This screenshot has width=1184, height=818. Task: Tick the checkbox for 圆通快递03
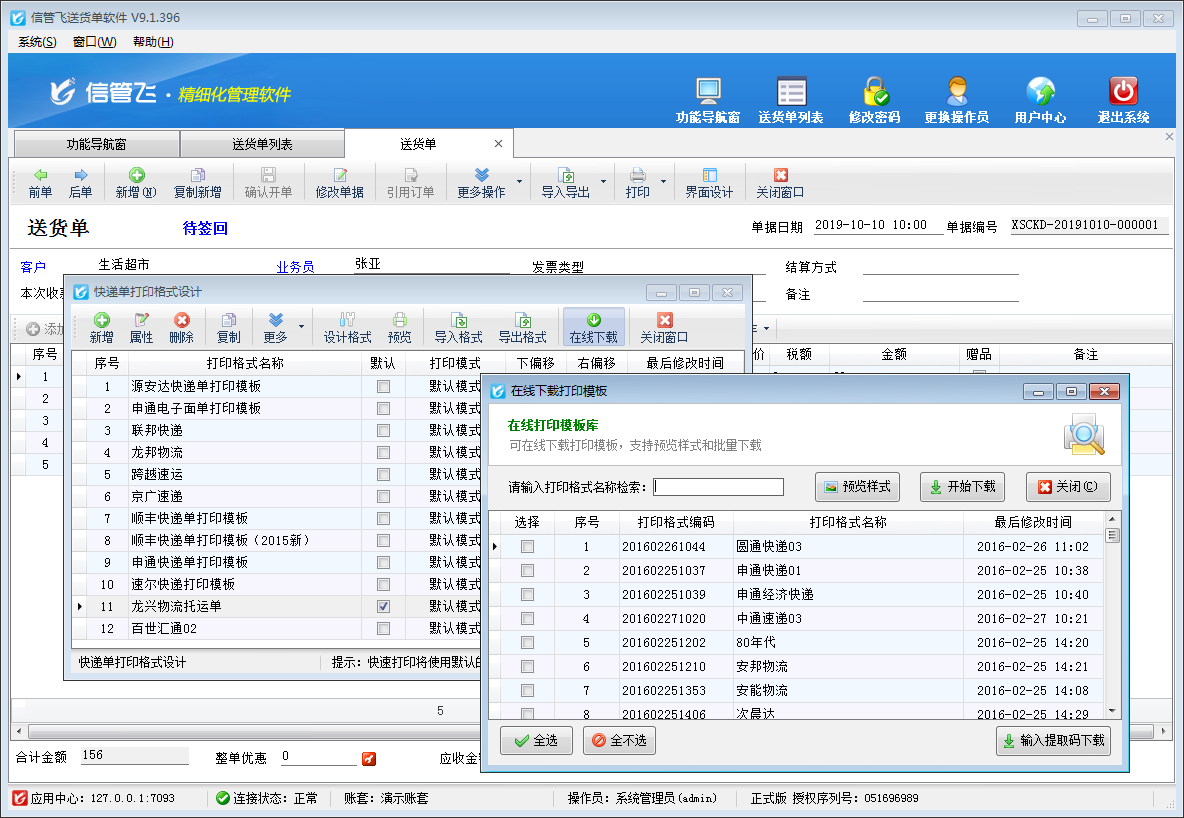527,546
